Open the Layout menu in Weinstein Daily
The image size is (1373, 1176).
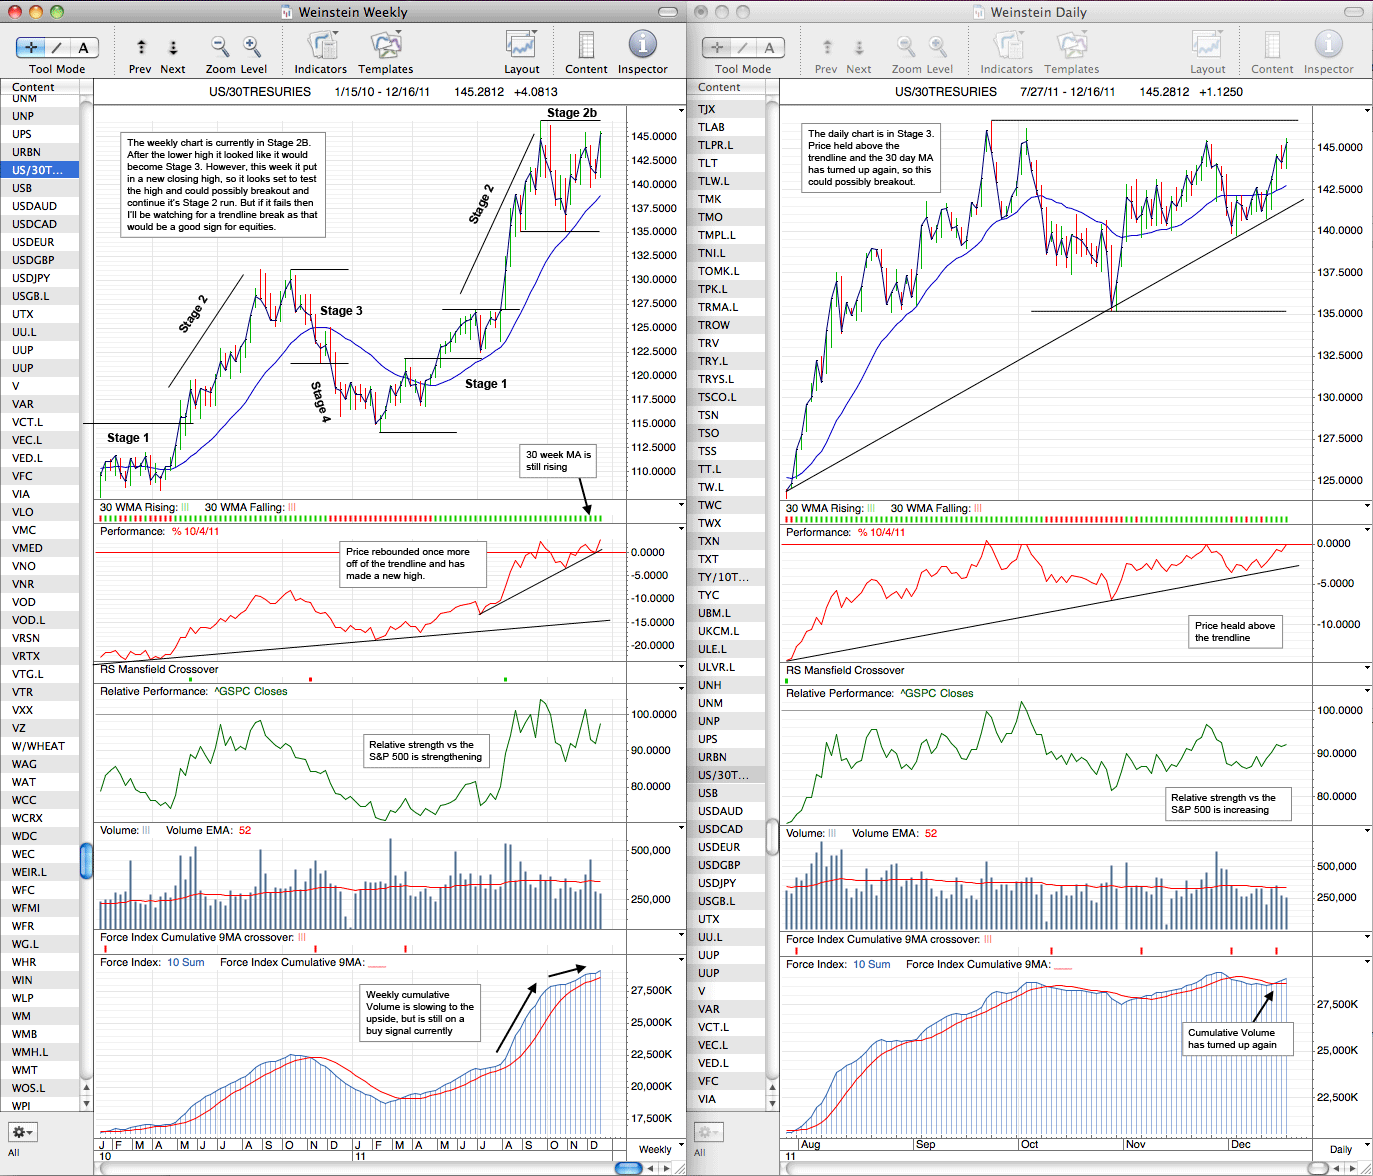[x=1208, y=46]
